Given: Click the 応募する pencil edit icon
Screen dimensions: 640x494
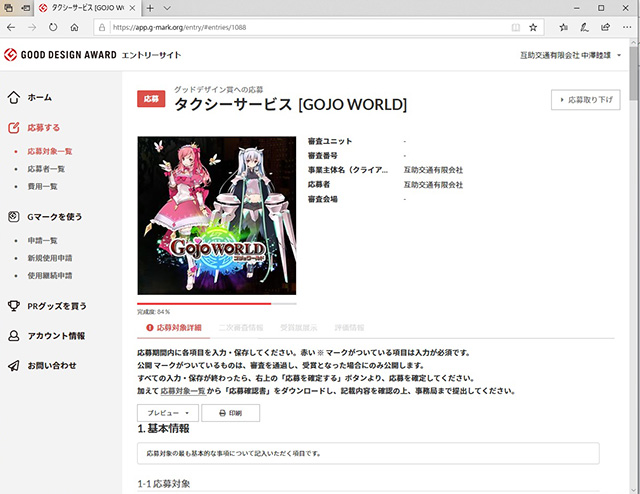Looking at the screenshot, I should (13, 128).
